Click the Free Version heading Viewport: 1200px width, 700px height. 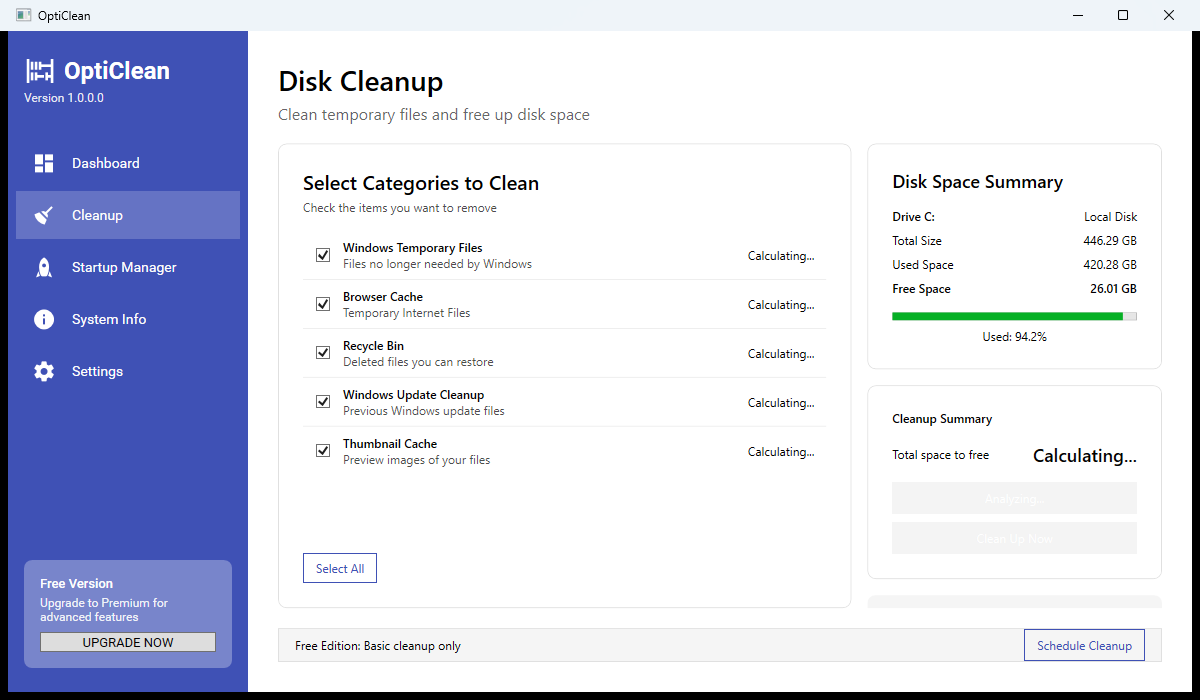76,584
